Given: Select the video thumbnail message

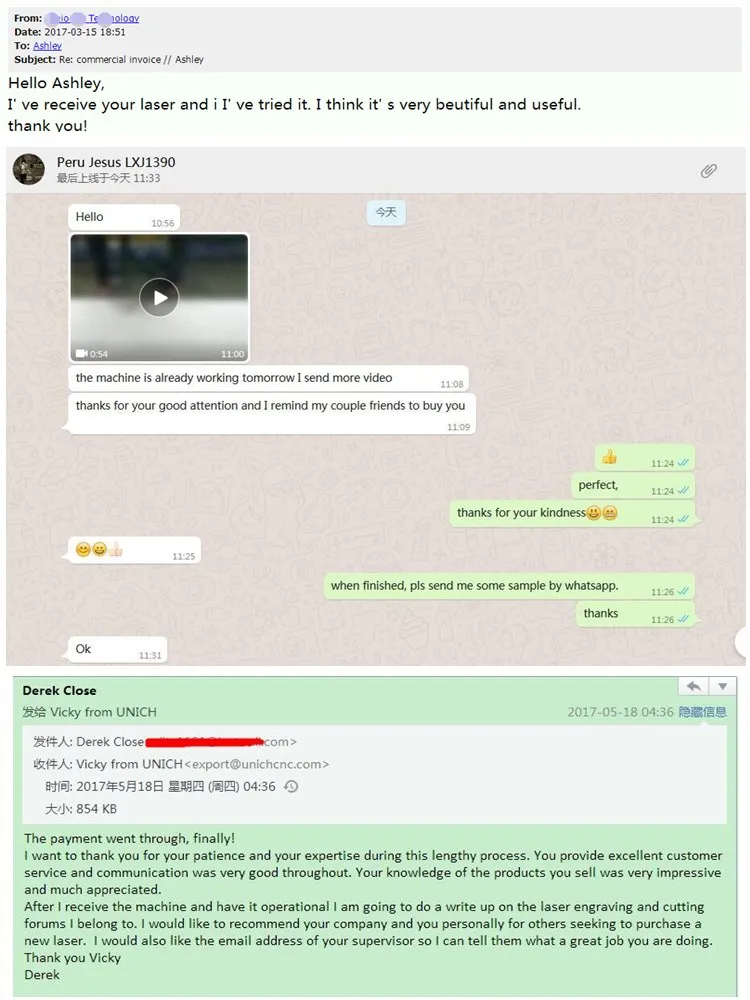Looking at the screenshot, I should point(159,298).
